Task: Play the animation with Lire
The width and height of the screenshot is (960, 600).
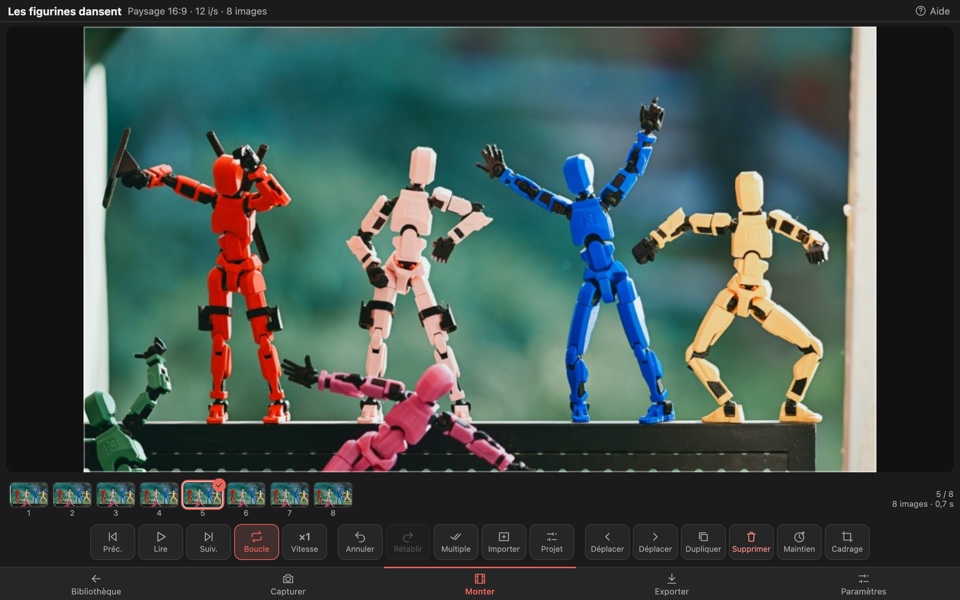Action: (160, 542)
